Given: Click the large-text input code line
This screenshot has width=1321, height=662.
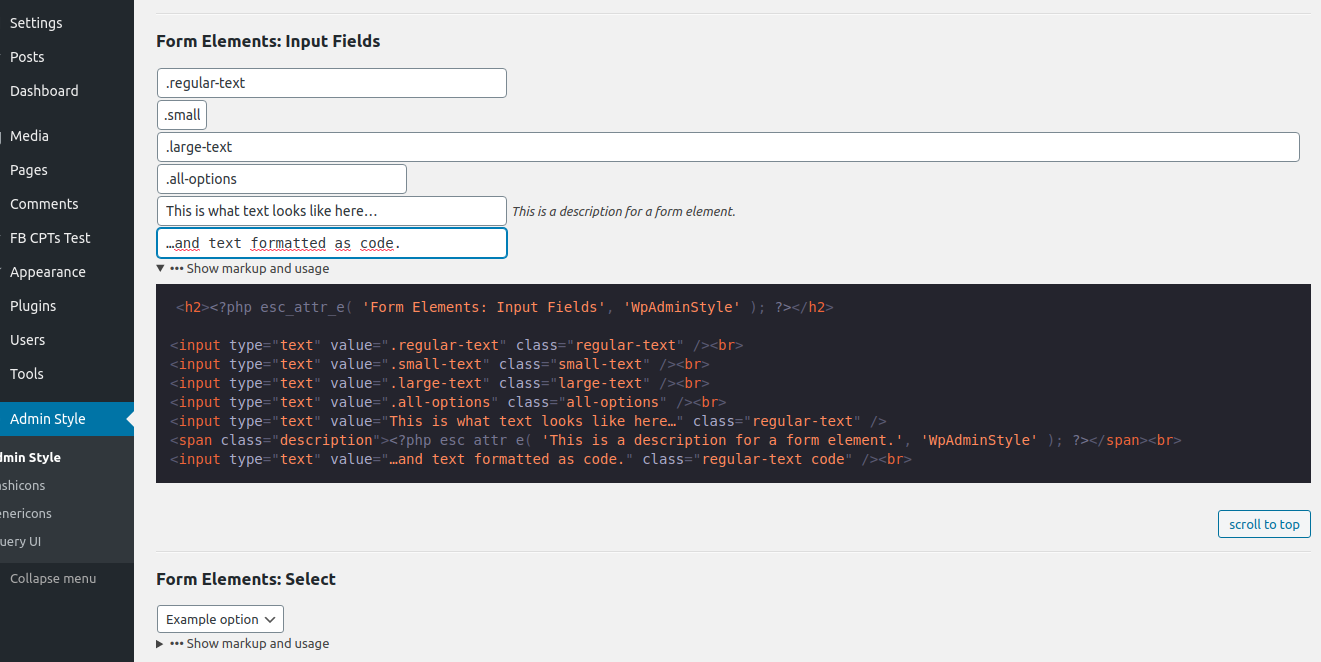Looking at the screenshot, I should [x=440, y=383].
